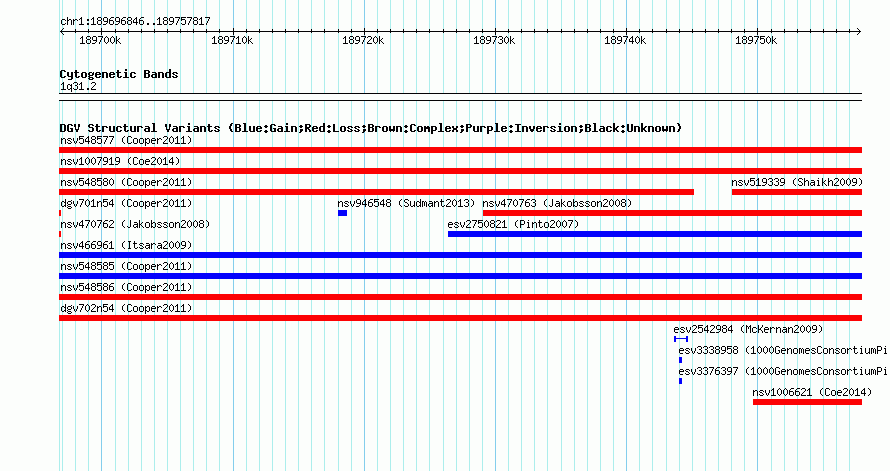Click the nsv548580 (Cooper2011) label
Viewport: 890px width, 471px height.
[126, 182]
